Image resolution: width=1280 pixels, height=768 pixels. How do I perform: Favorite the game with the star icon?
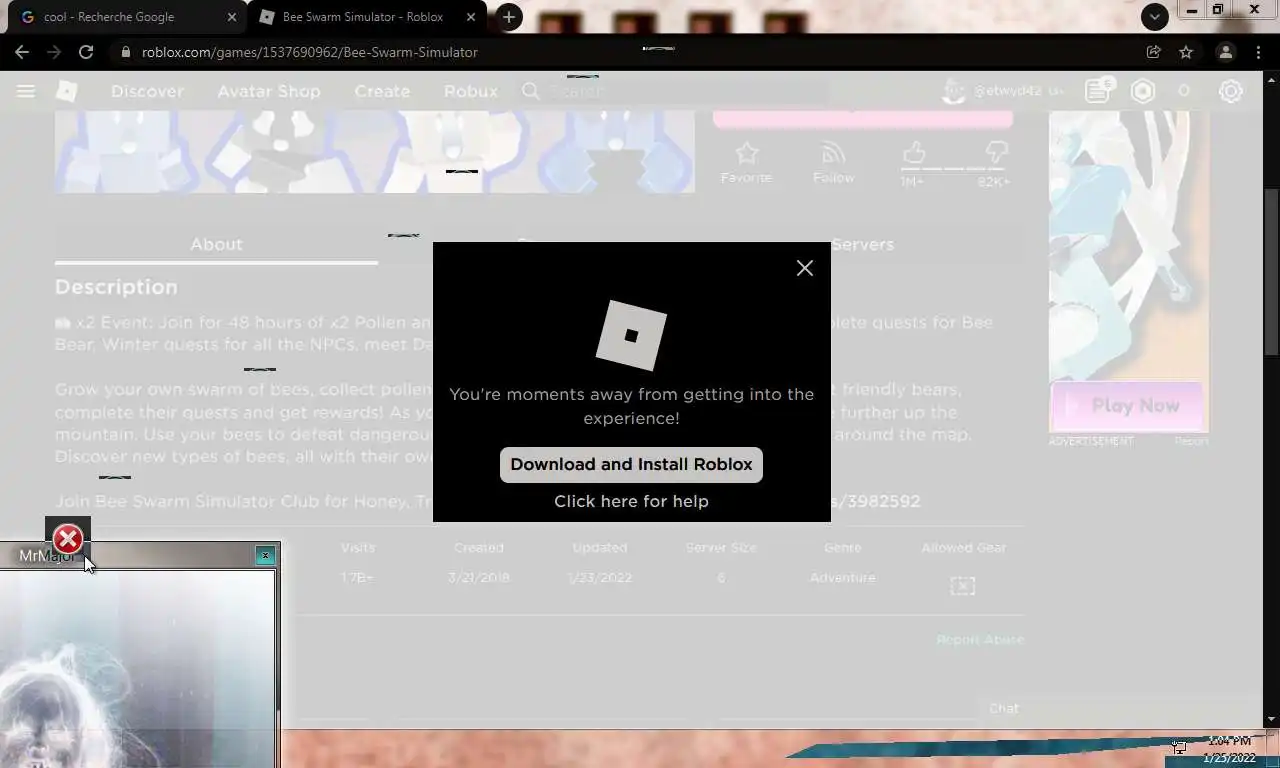(x=746, y=153)
